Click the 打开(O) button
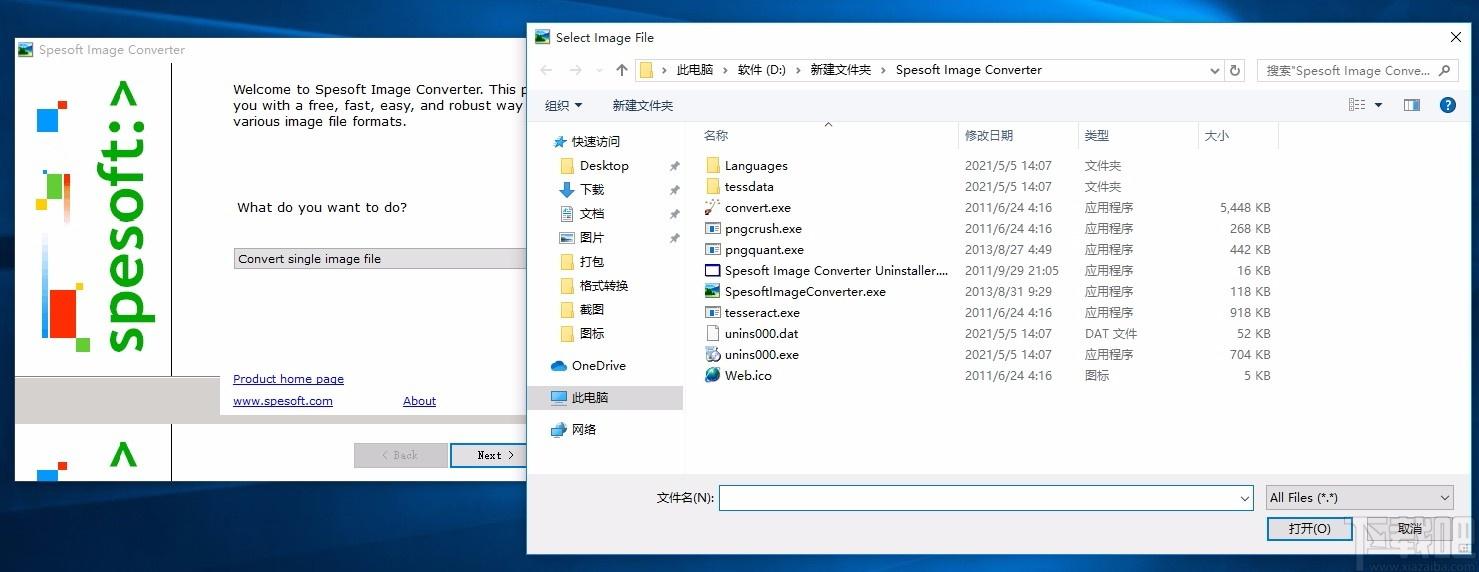Screen dimensions: 1479x572 pos(1309,529)
